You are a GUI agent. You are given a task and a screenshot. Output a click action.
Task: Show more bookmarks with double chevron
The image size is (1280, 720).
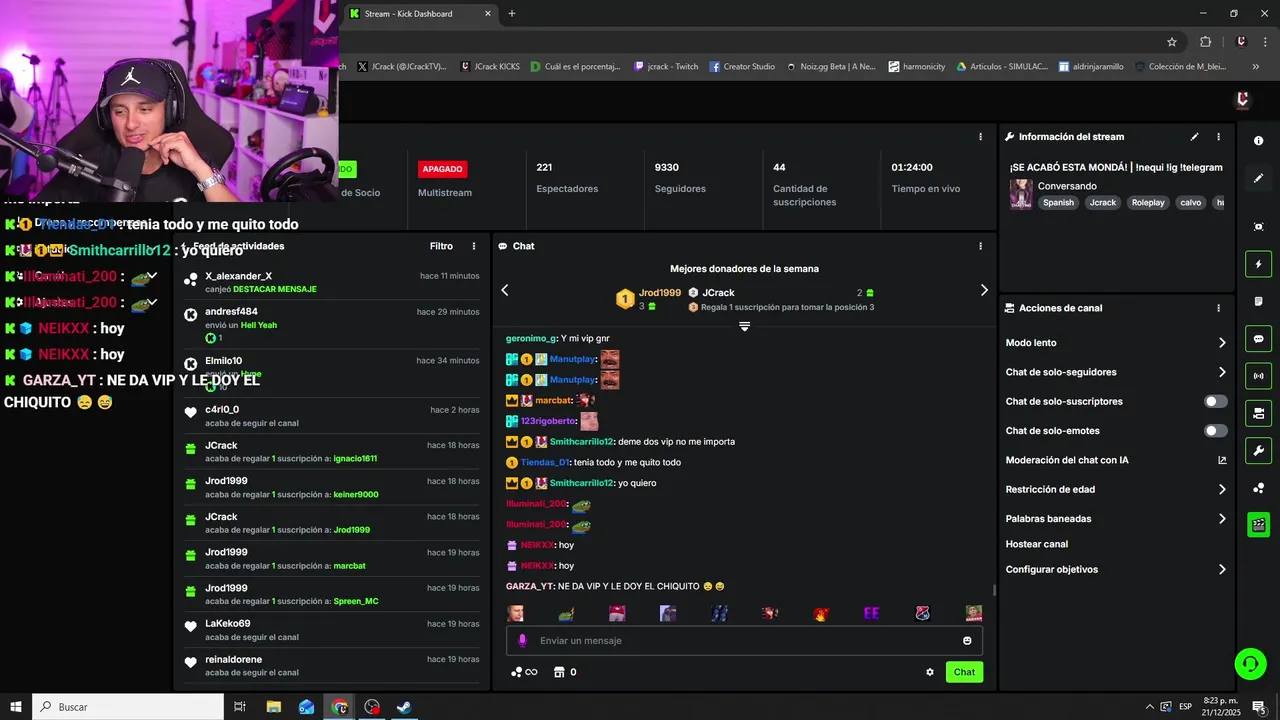click(x=1257, y=67)
